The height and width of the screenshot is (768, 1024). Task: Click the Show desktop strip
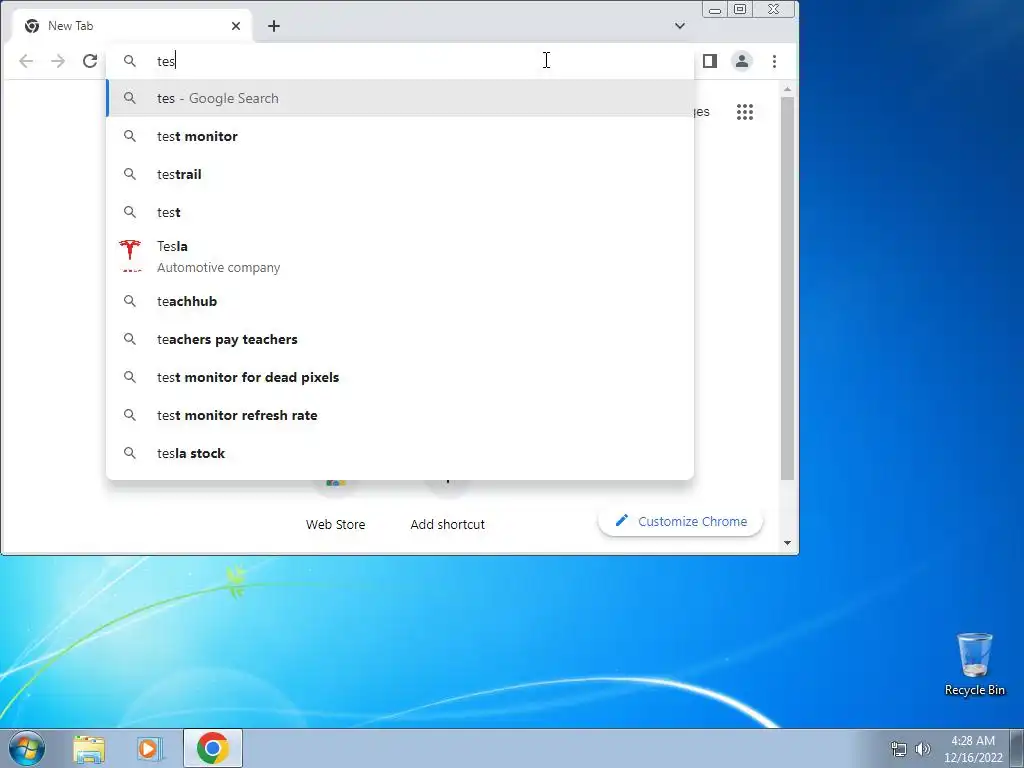pyautogui.click(x=1017, y=748)
